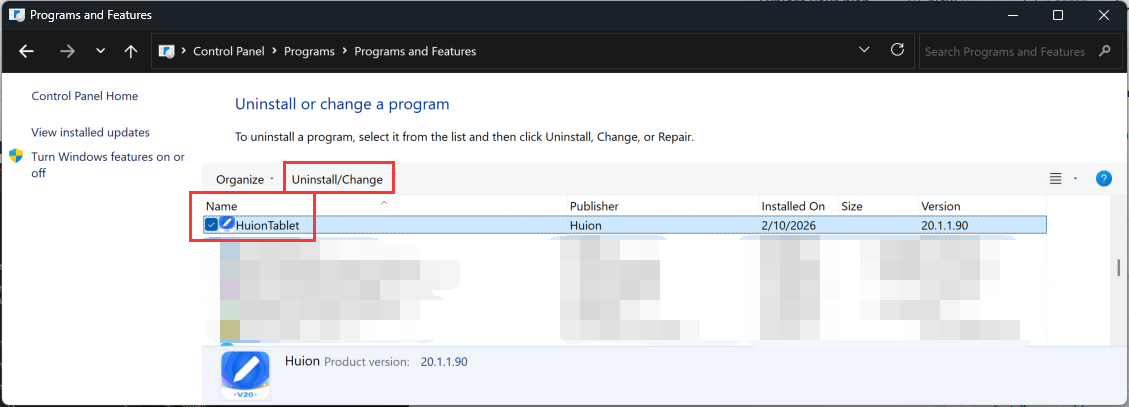Screen dimensions: 1129x407
Task: Click the Control Panel icon in address bar
Action: (166, 51)
